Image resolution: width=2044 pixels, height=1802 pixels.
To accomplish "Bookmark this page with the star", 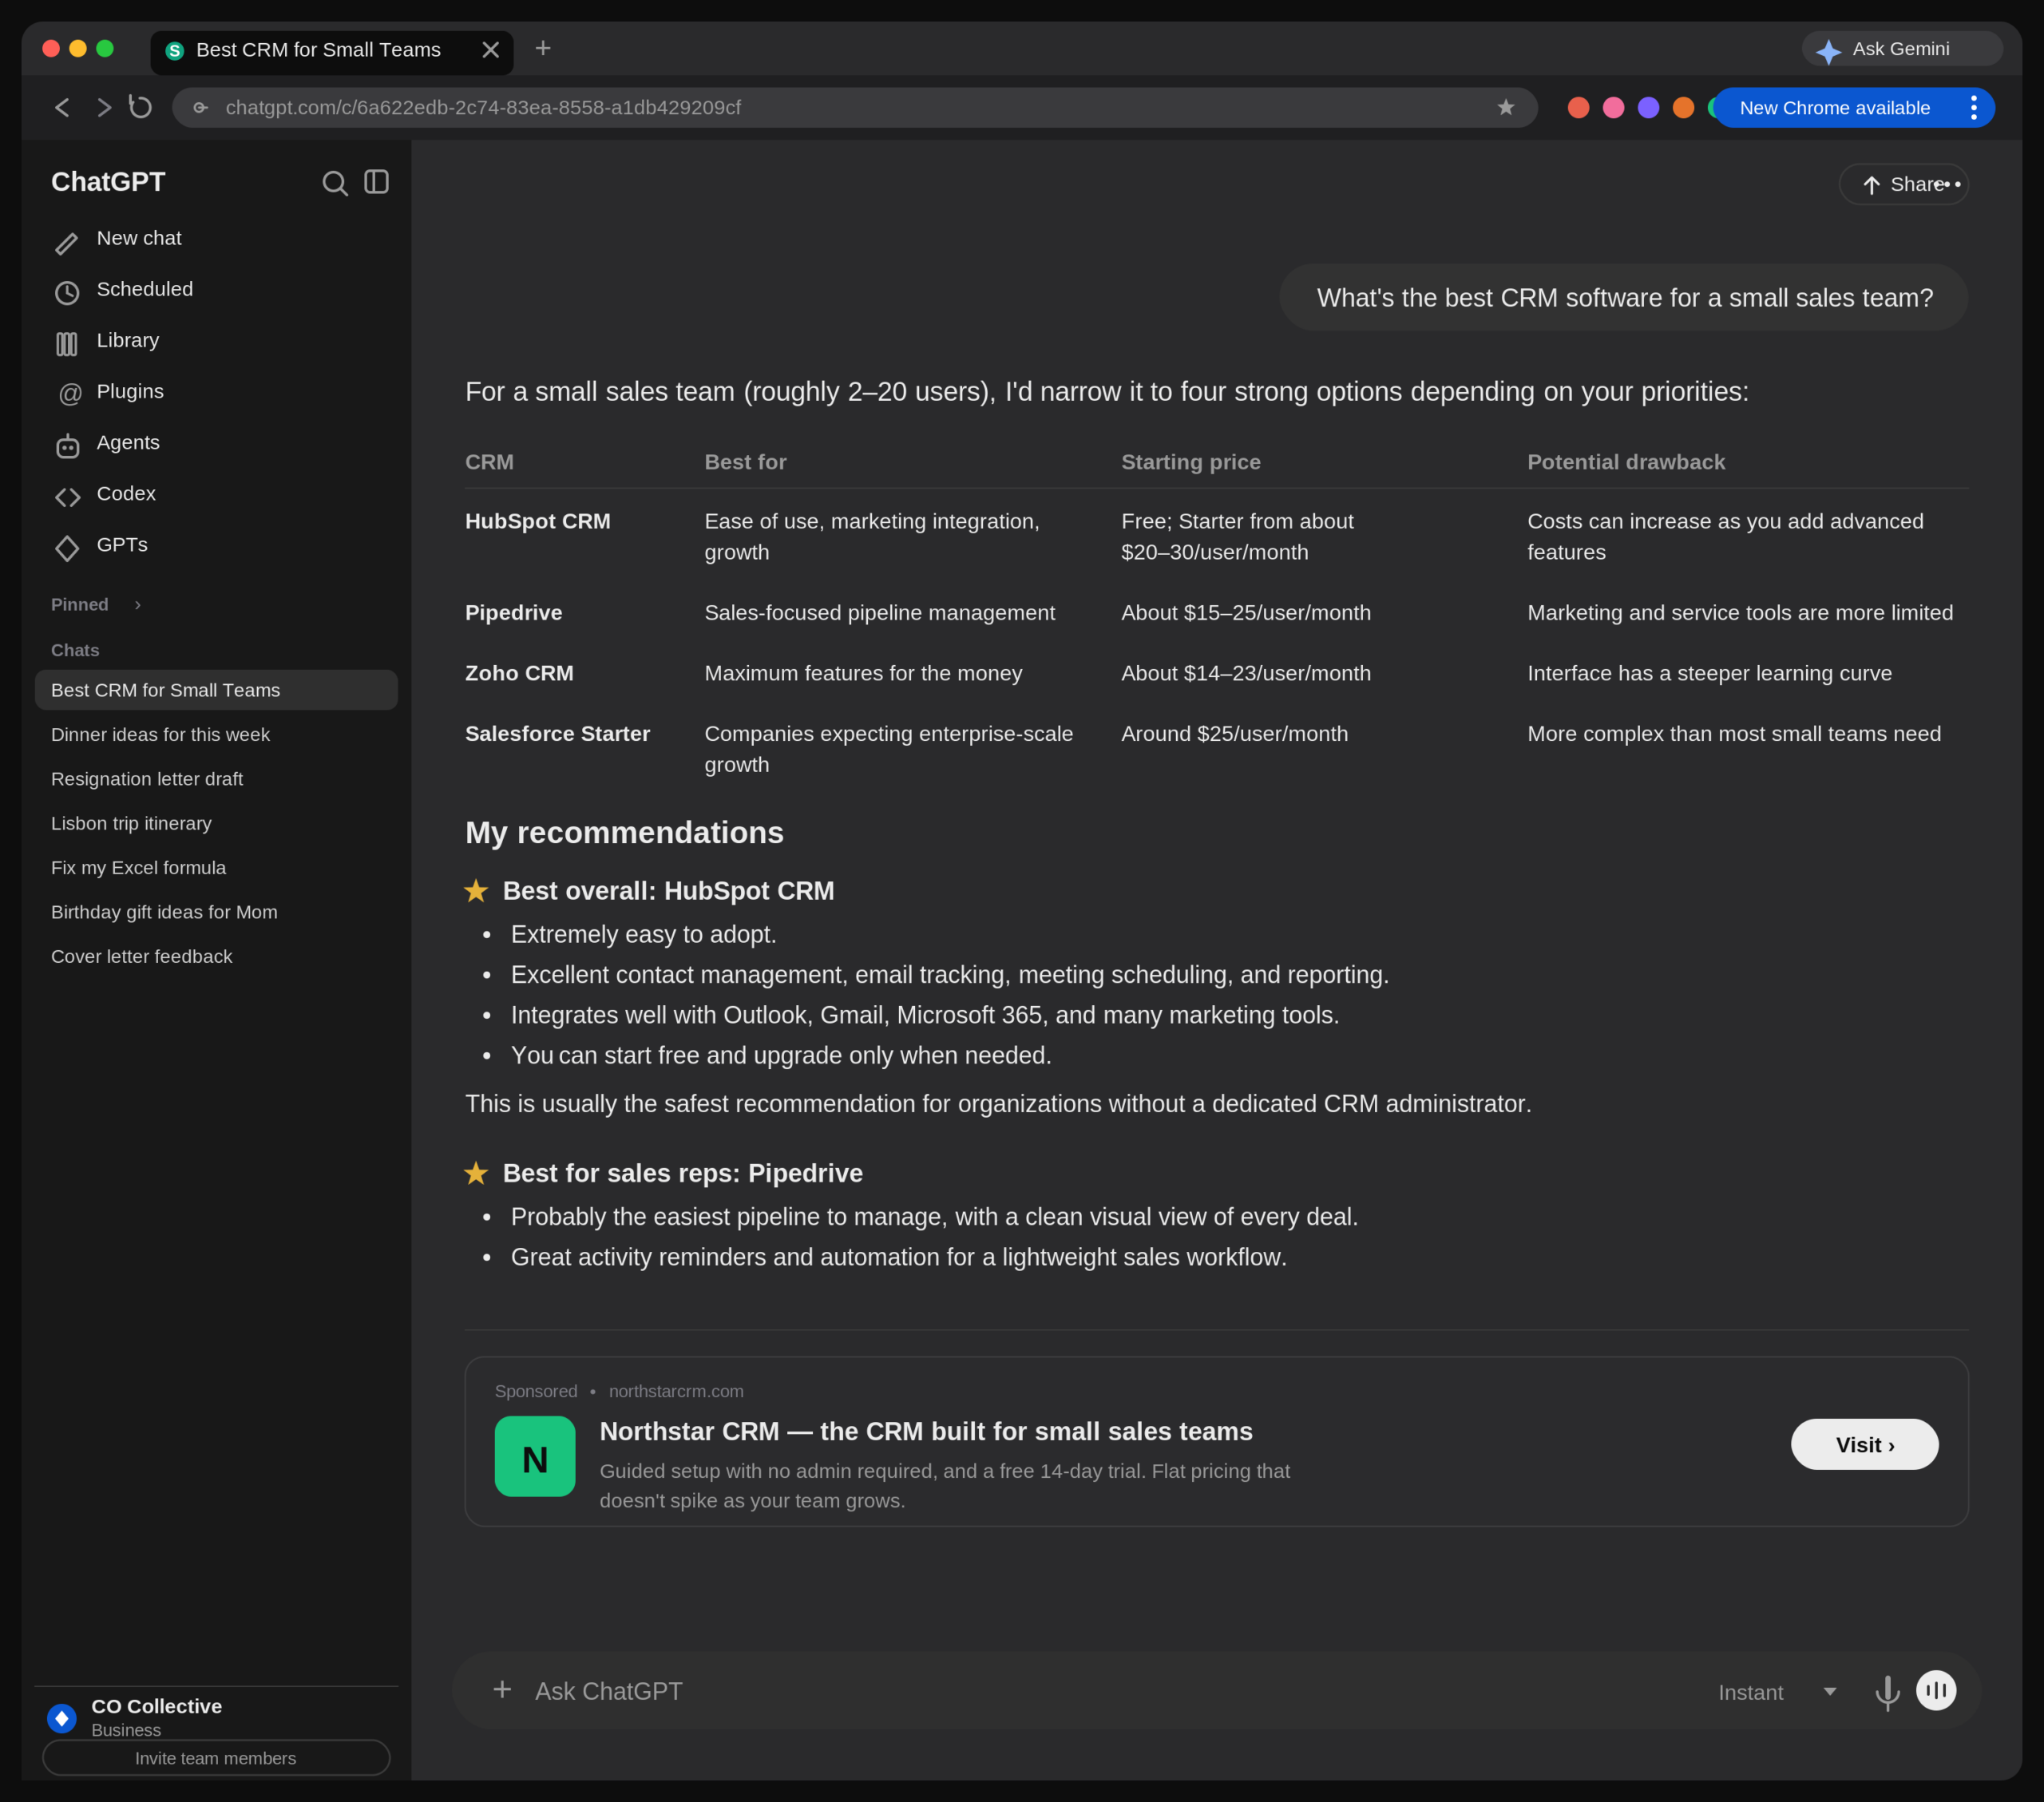I will coord(1505,107).
